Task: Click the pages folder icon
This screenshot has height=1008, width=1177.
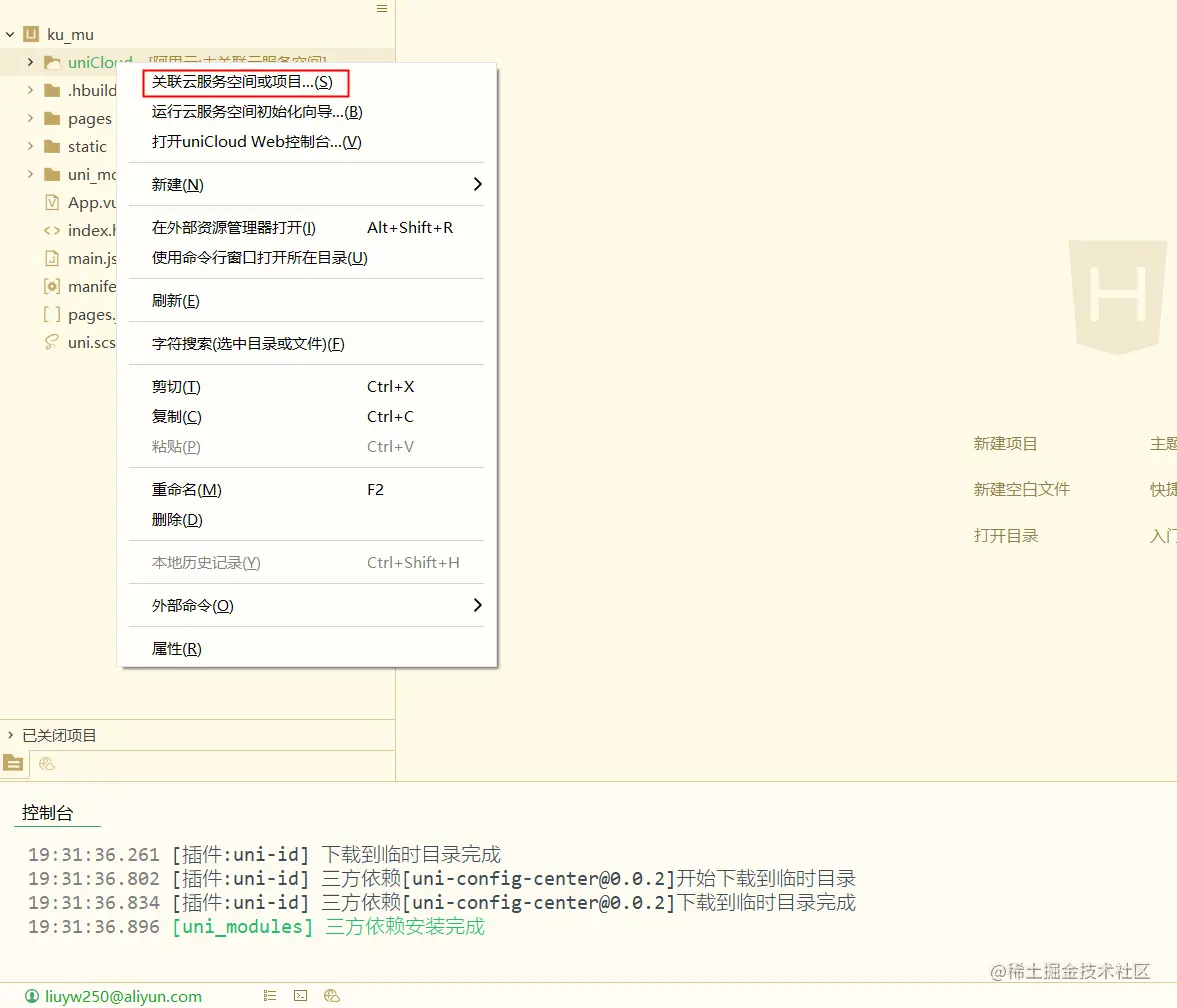Action: click(x=52, y=119)
